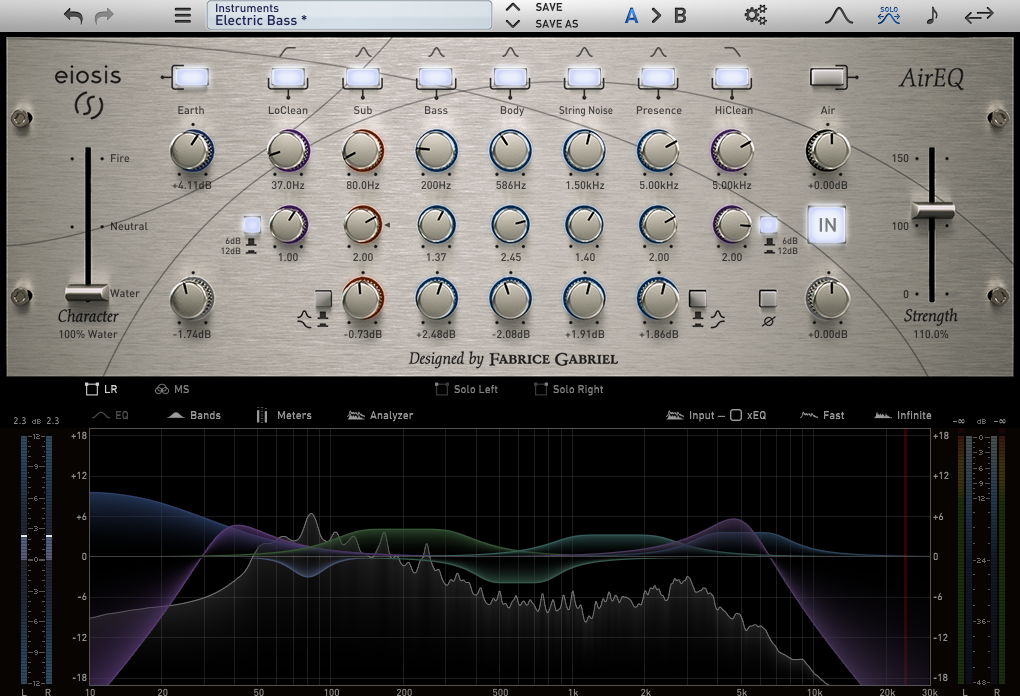1020x696 pixels.
Task: Enable the Air band switch
Action: click(x=826, y=76)
